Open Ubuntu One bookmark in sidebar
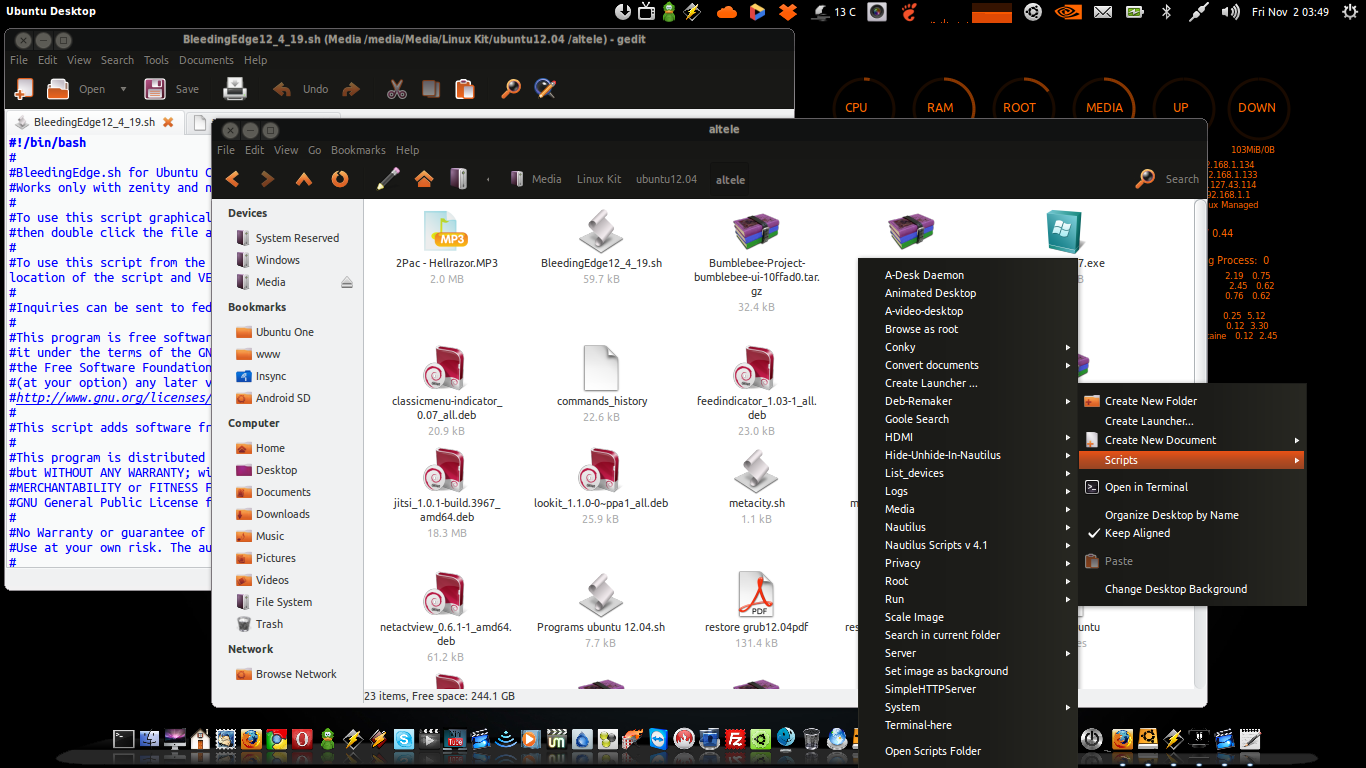This screenshot has width=1366, height=768. point(274,332)
